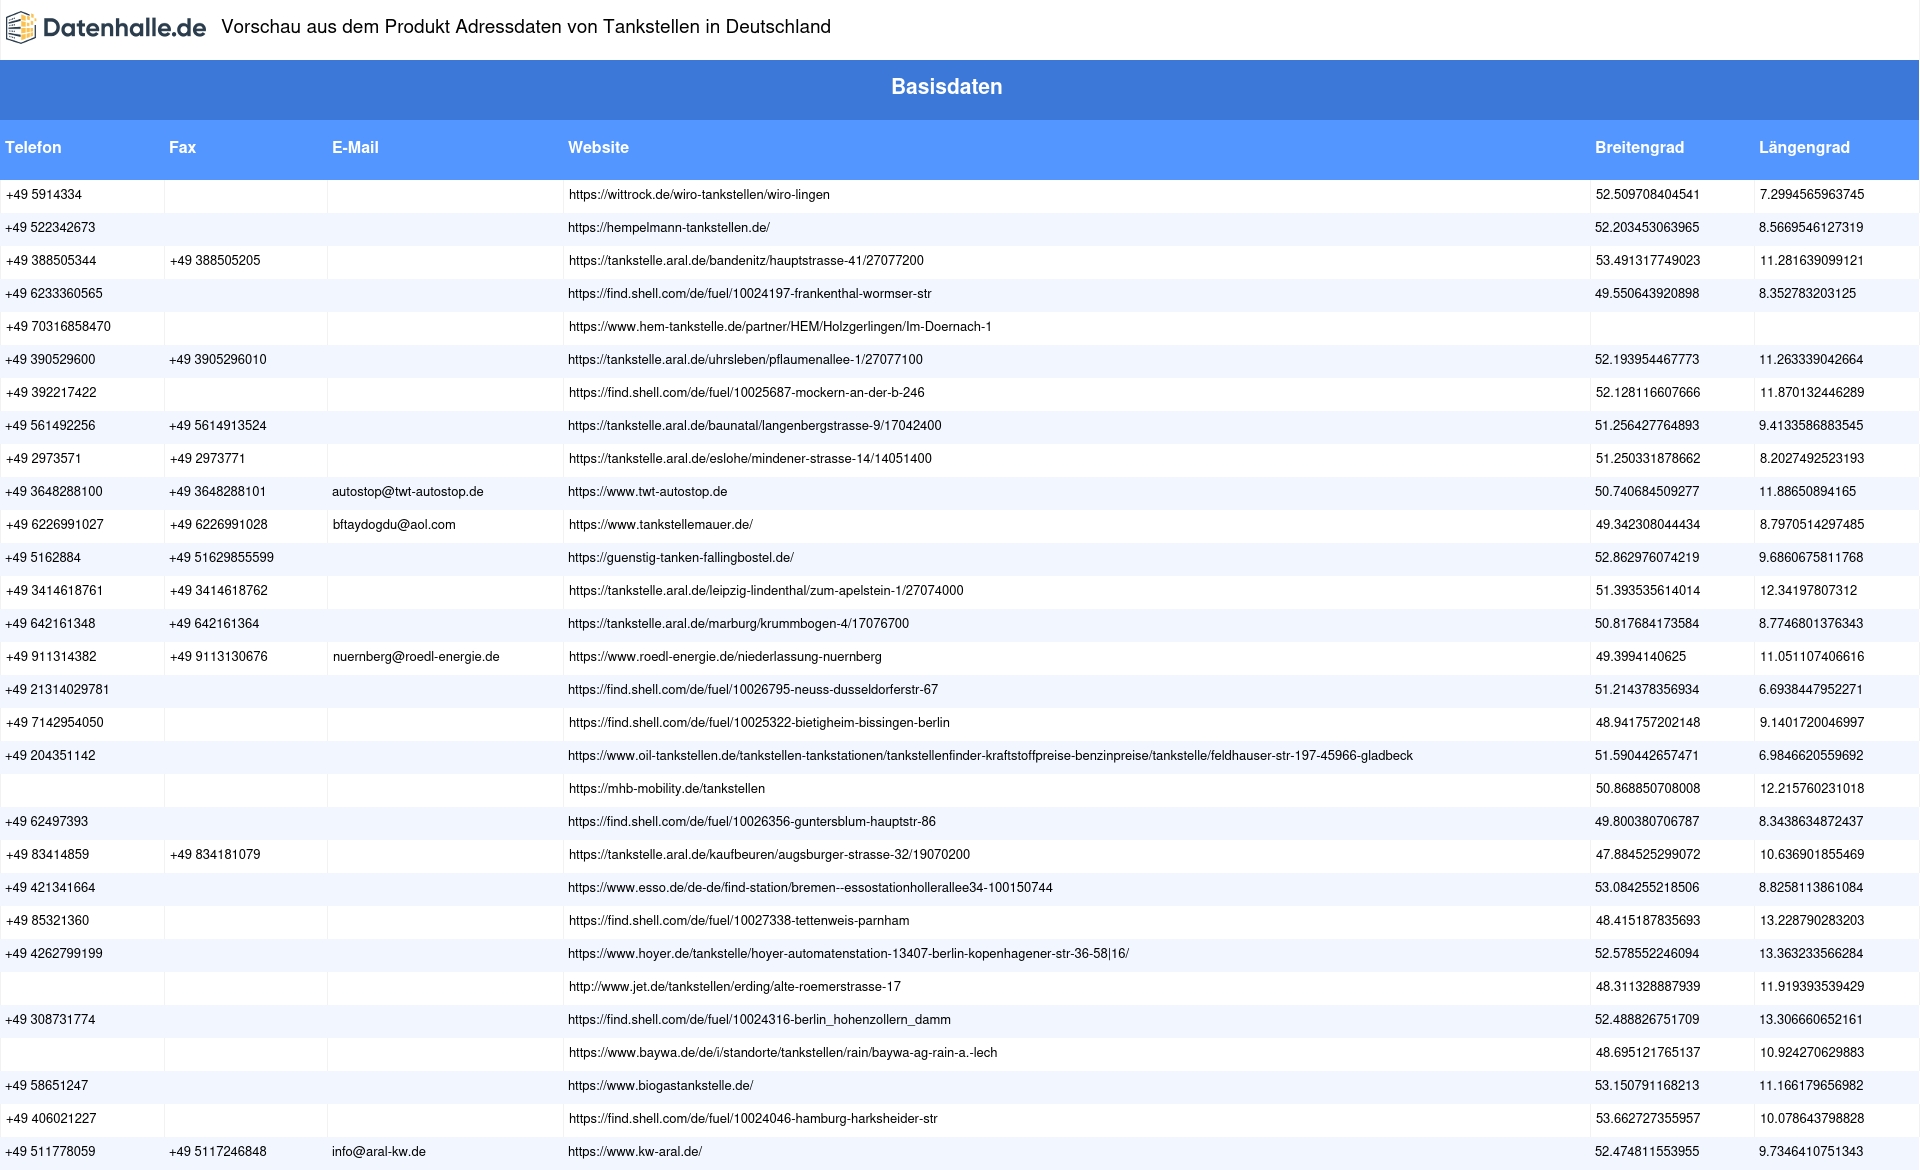The image size is (1920, 1170).
Task: Select phone number +49 70316858470
Action: coord(58,327)
